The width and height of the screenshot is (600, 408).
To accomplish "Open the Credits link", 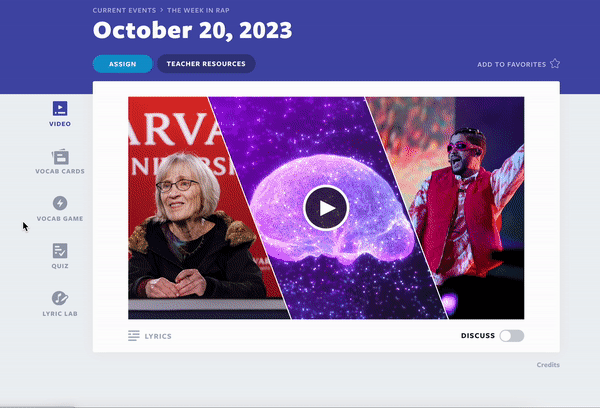I will coord(548,365).
